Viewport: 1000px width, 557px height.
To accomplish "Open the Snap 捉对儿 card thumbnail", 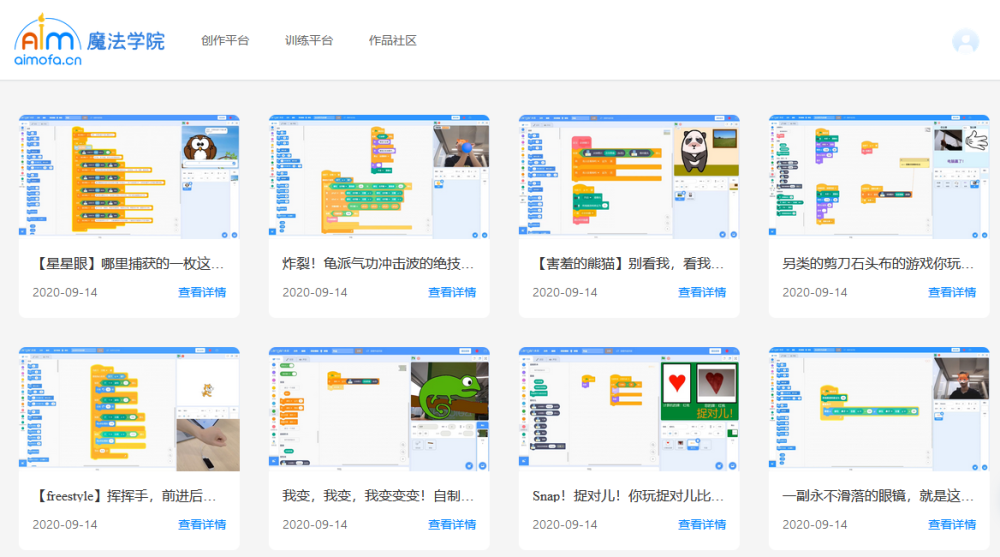I will [x=629, y=409].
